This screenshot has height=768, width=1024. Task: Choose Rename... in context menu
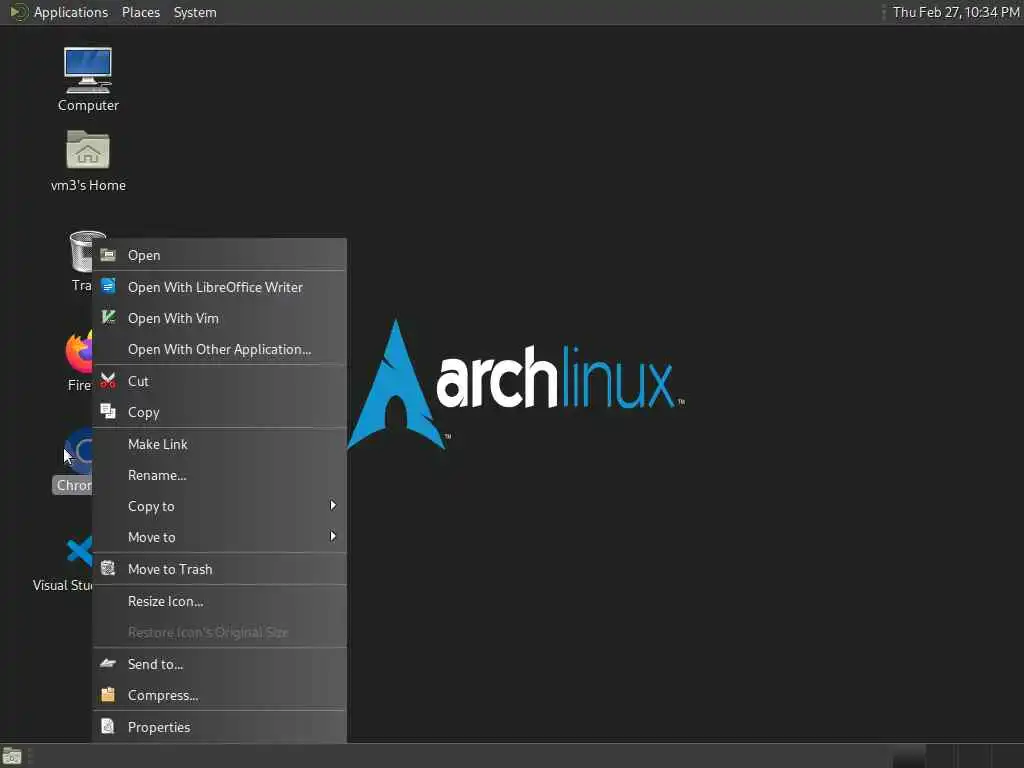click(x=219, y=475)
